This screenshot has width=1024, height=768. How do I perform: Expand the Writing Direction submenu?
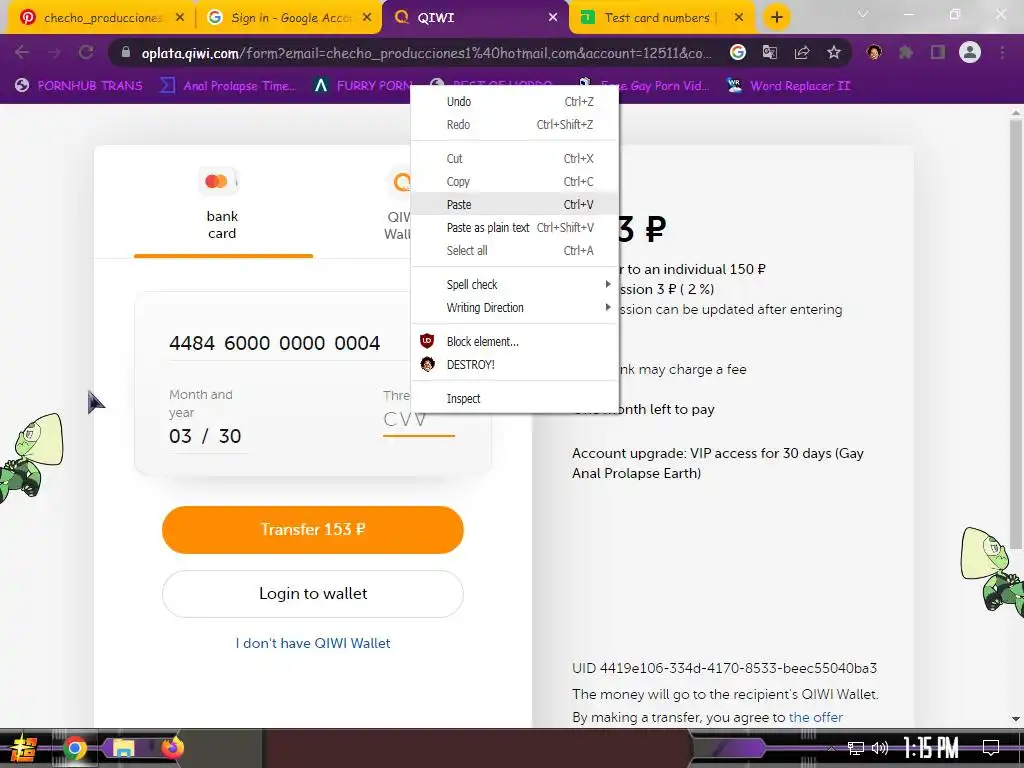pos(515,308)
